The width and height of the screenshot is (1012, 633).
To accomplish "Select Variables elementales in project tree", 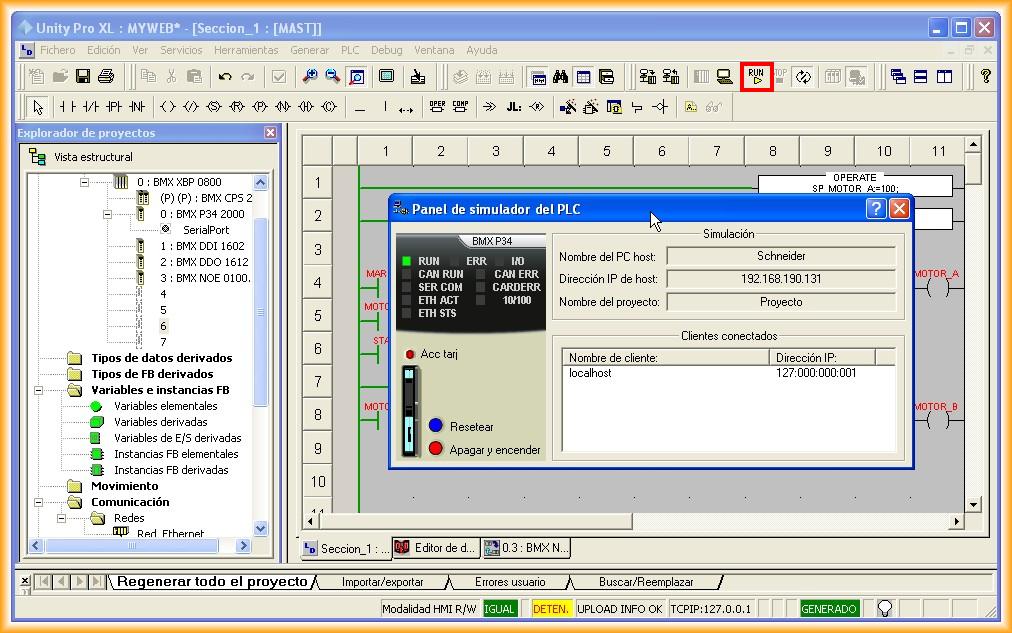I will [x=165, y=406].
